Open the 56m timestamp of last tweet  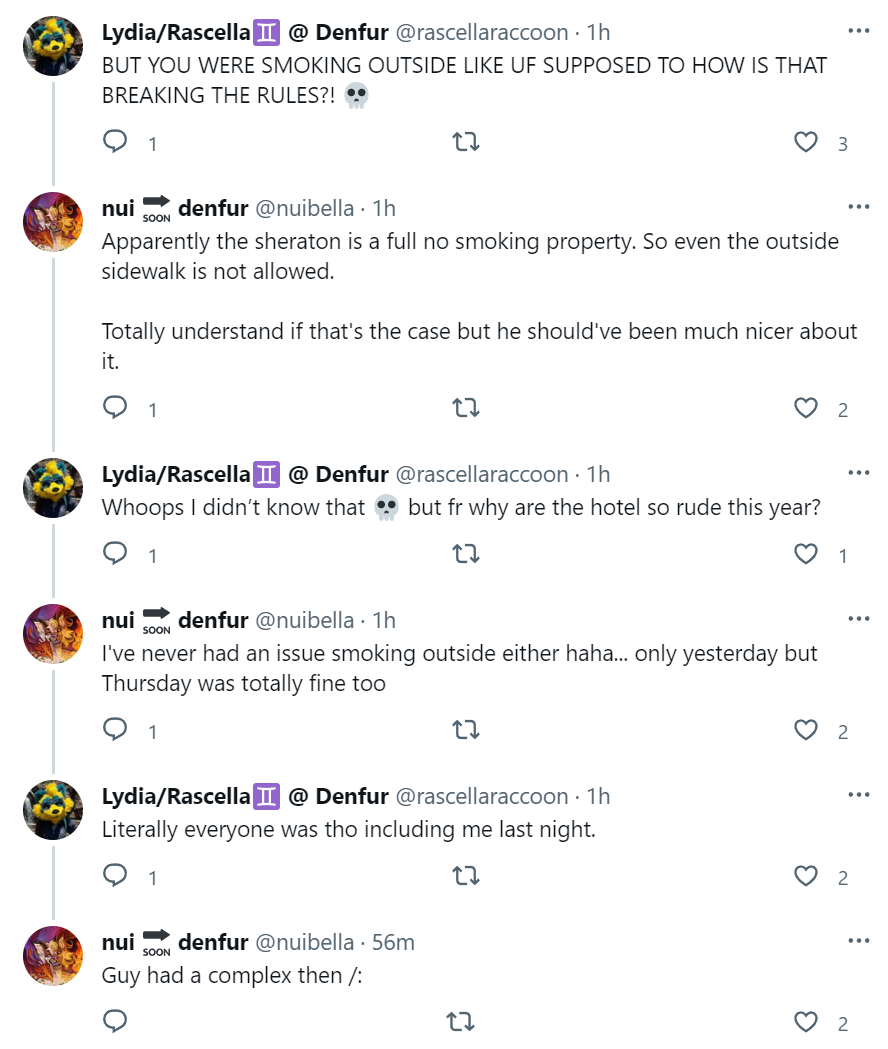click(393, 942)
